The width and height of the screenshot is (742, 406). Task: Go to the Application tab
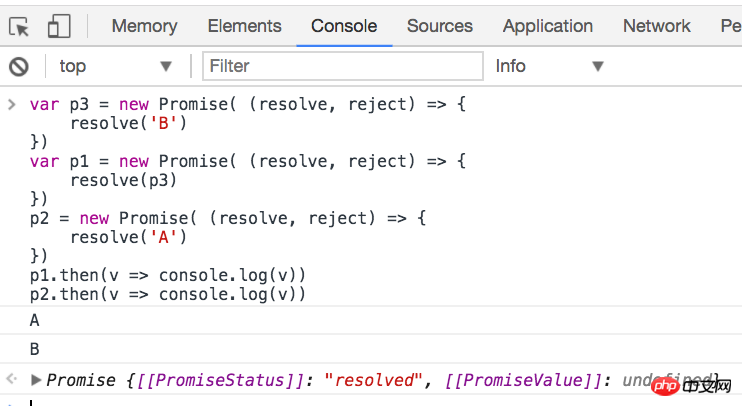pyautogui.click(x=547, y=26)
